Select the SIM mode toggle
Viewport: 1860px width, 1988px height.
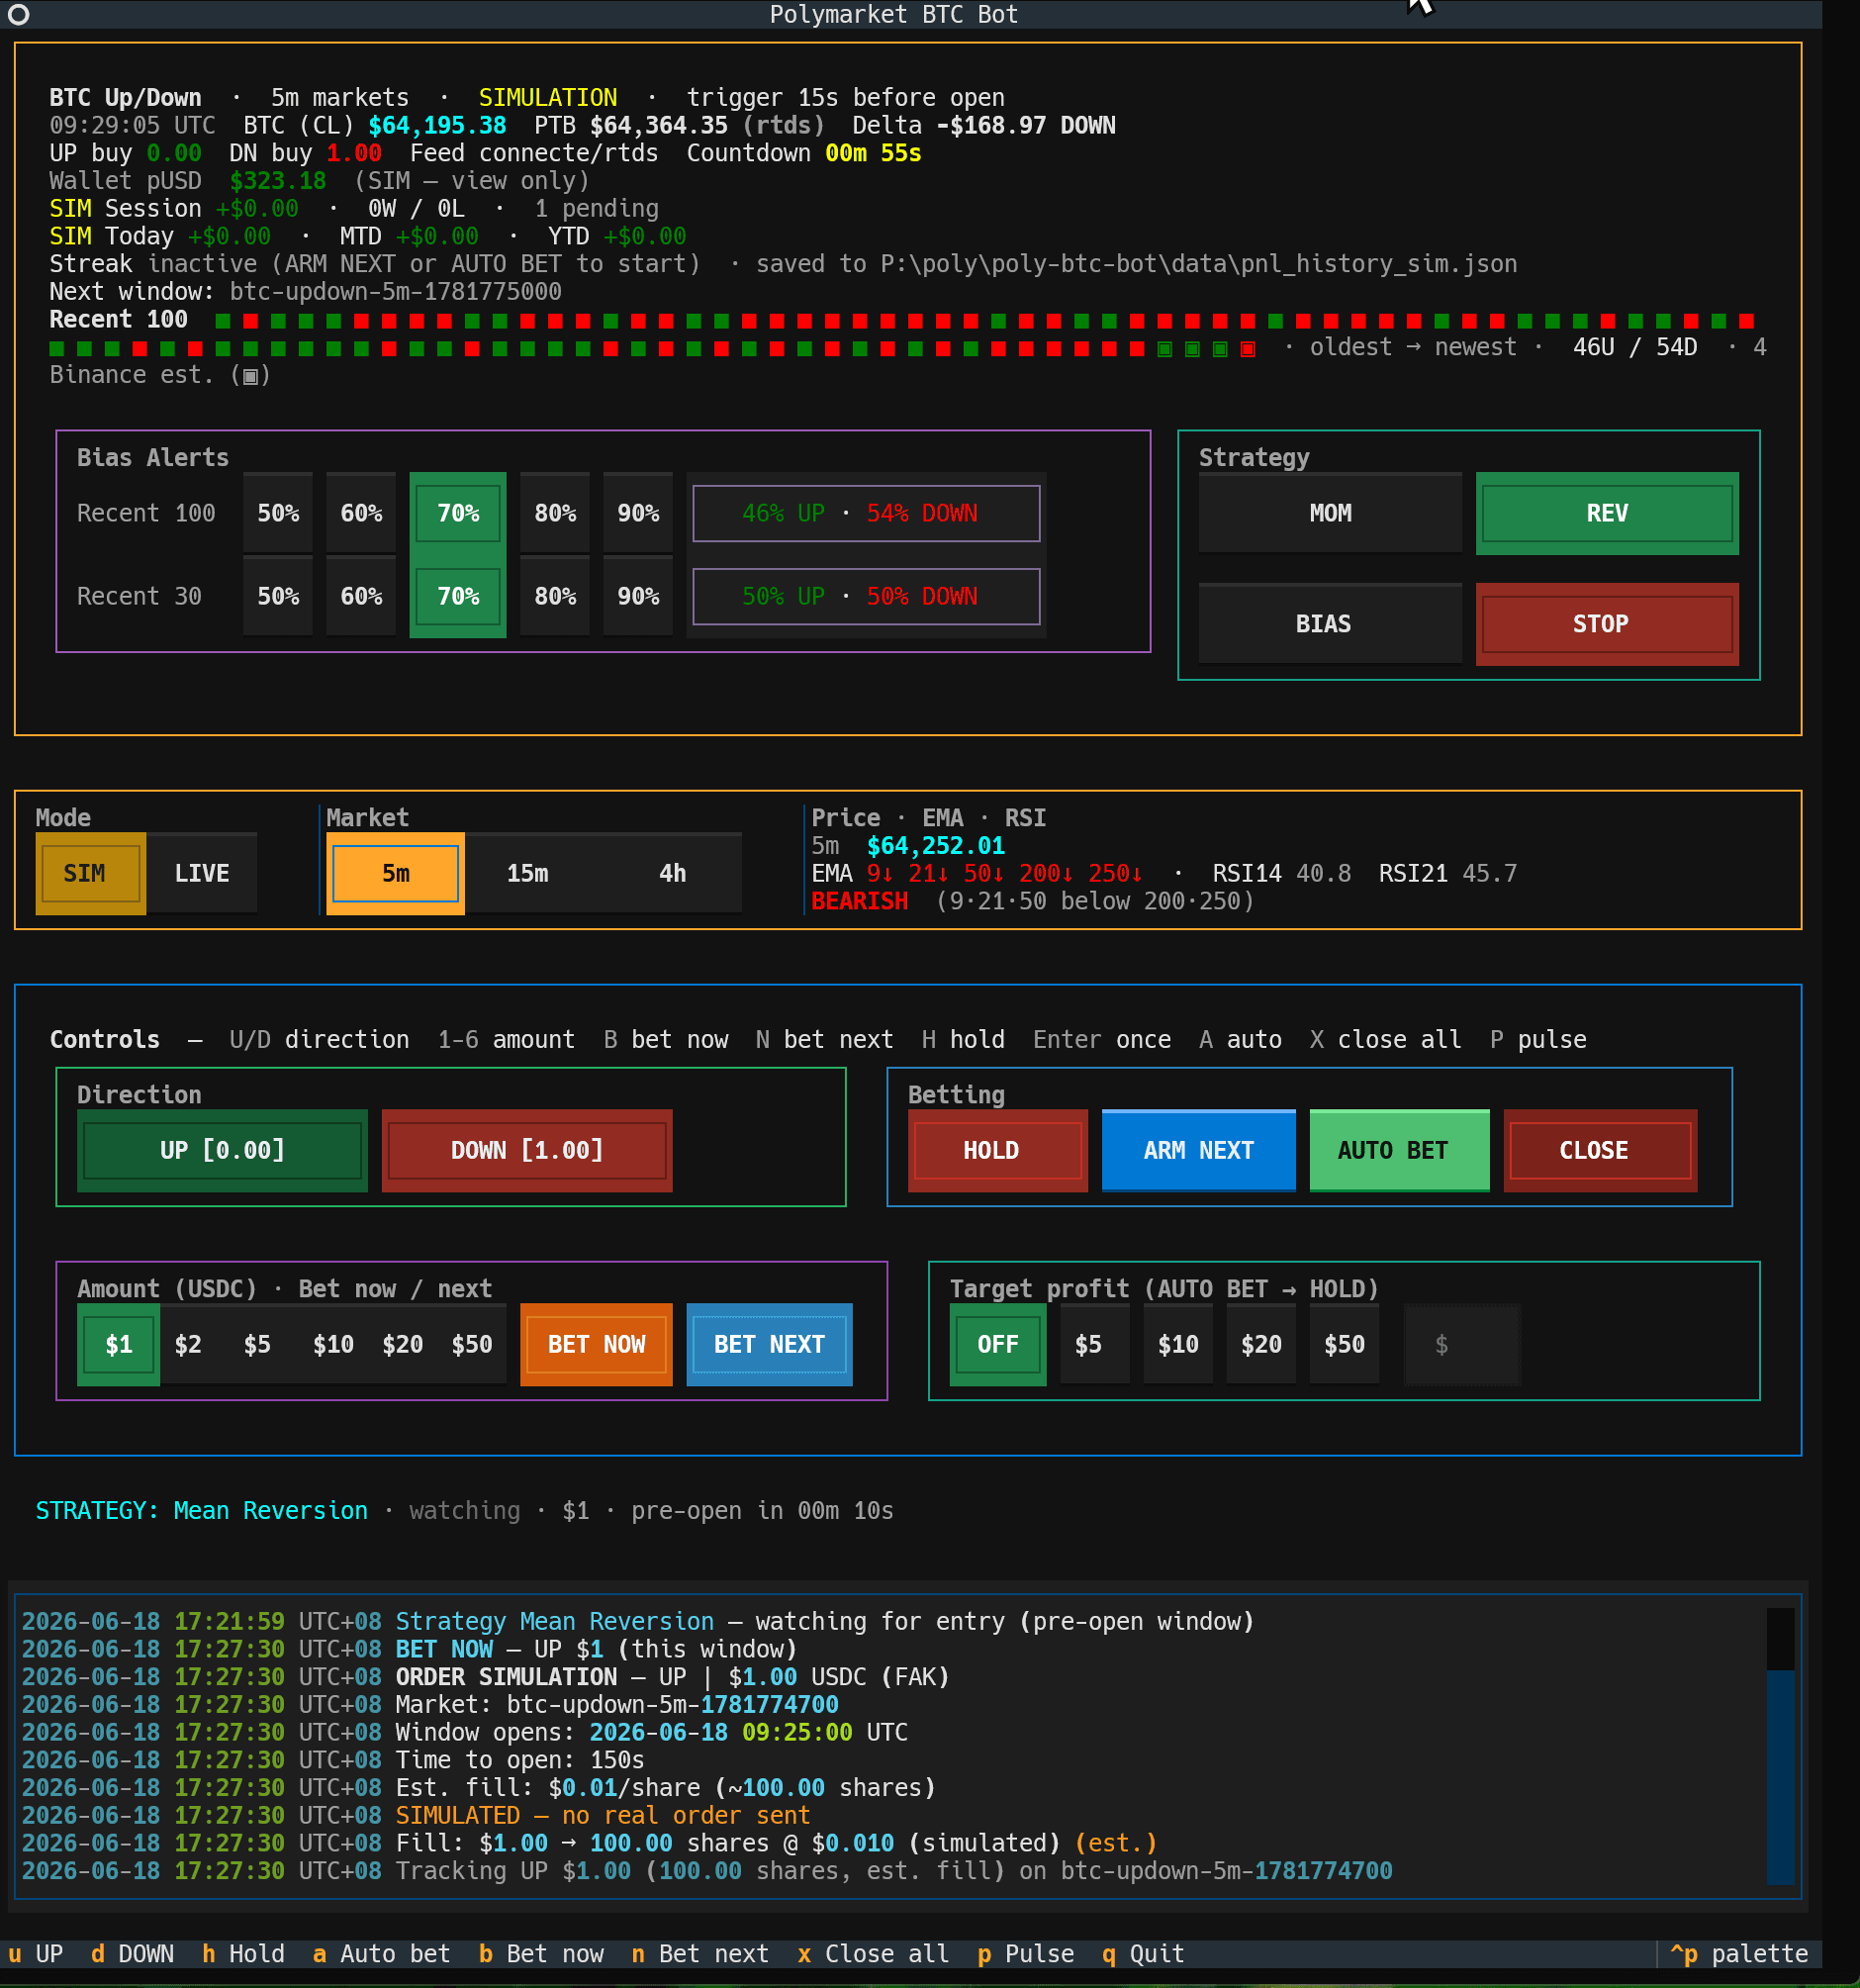pos(90,873)
